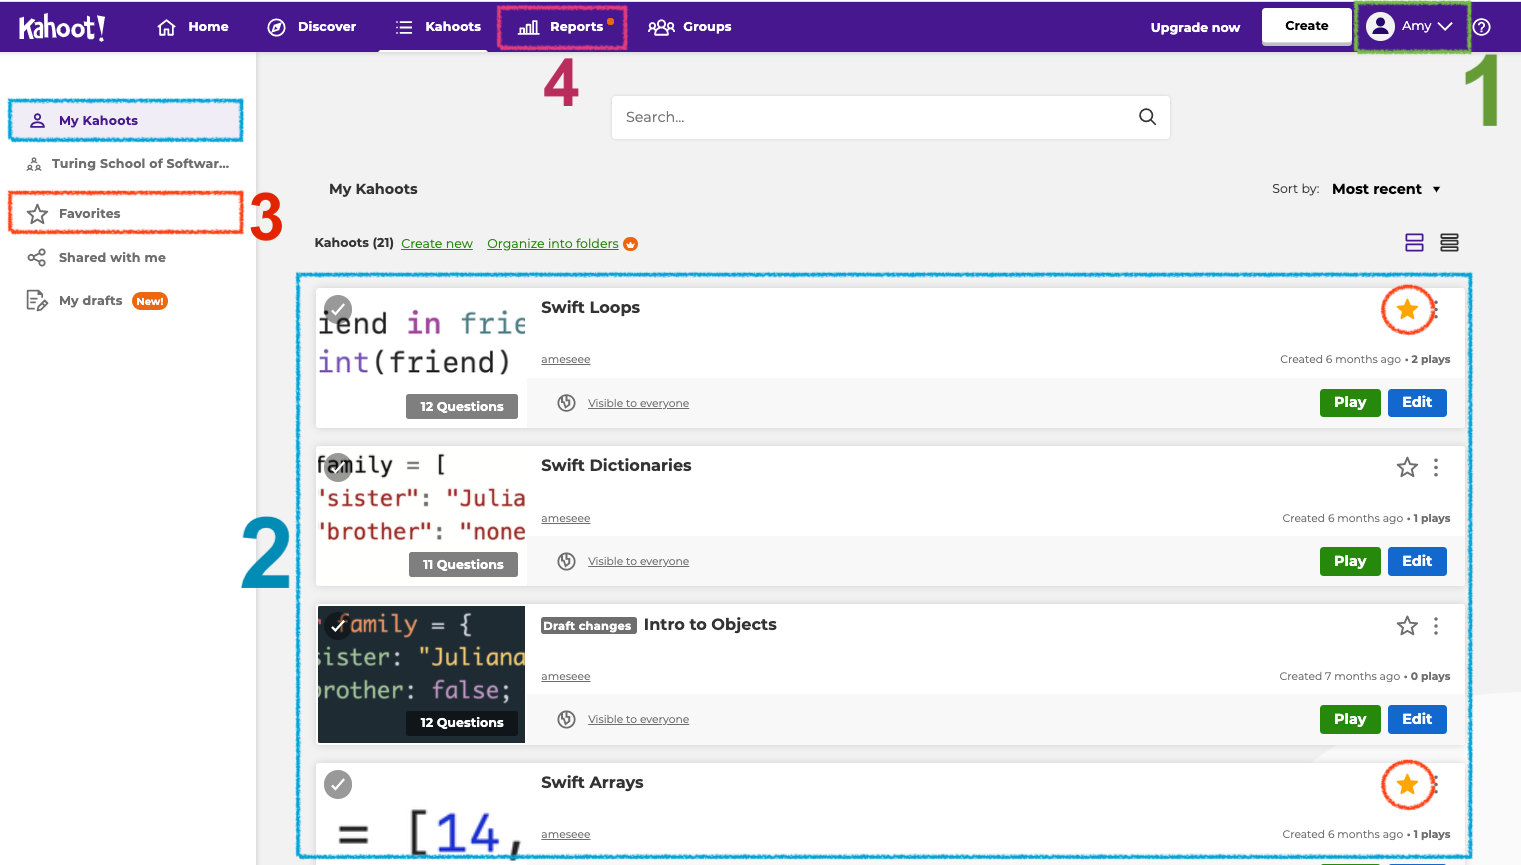Open the Kahoots tab

[x=438, y=27]
